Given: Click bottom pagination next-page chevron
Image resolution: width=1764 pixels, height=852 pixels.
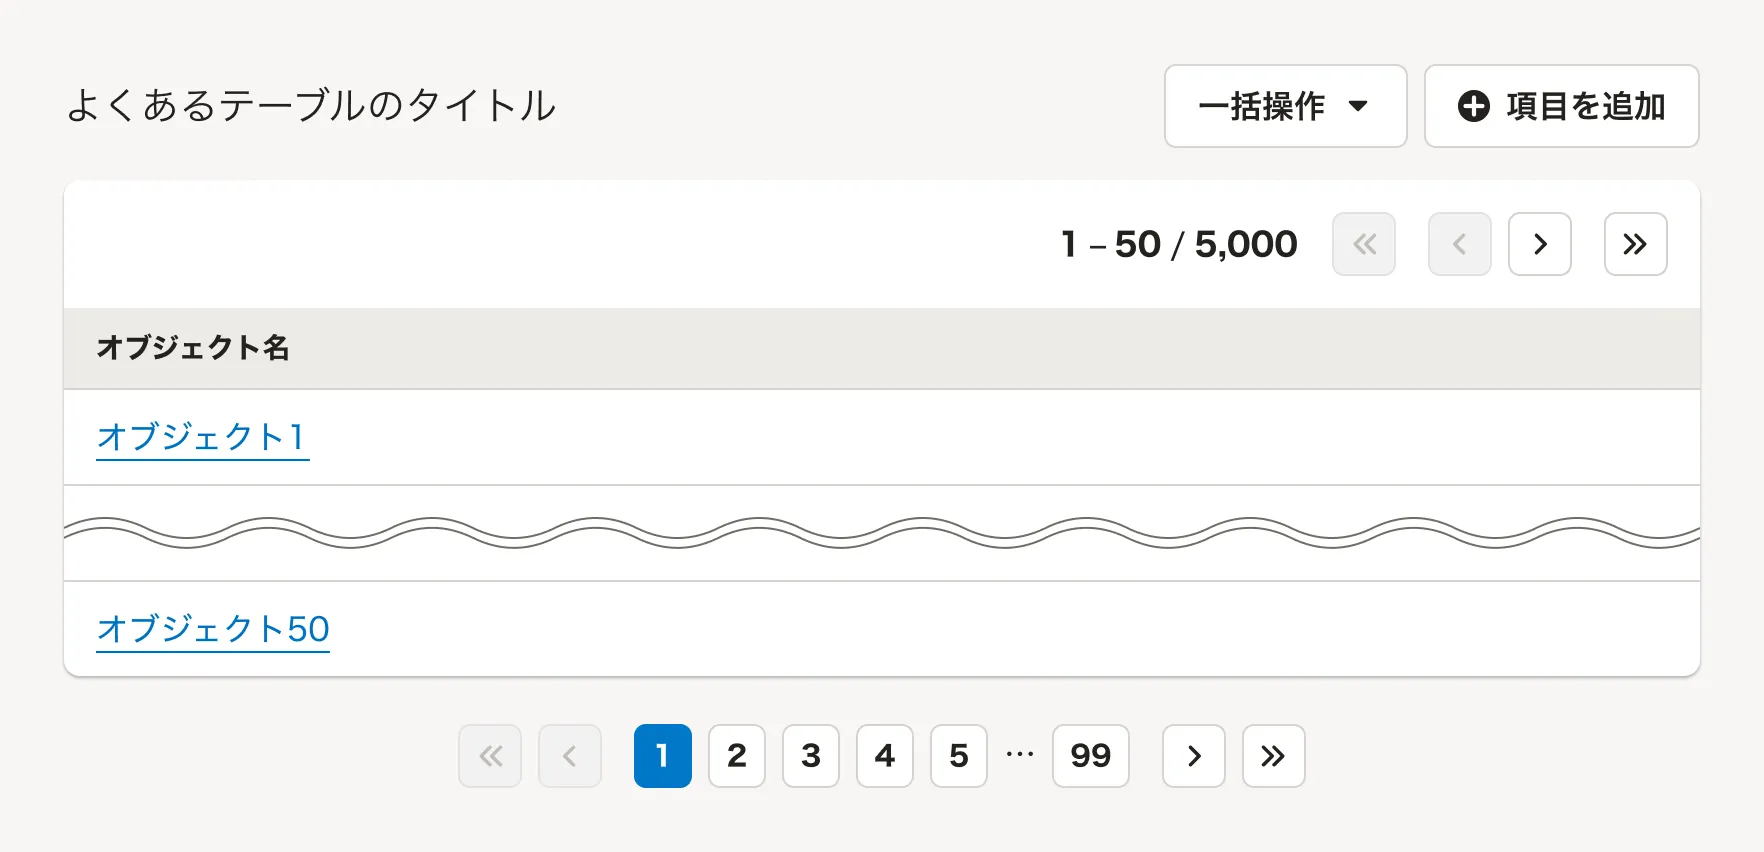Looking at the screenshot, I should [1194, 756].
